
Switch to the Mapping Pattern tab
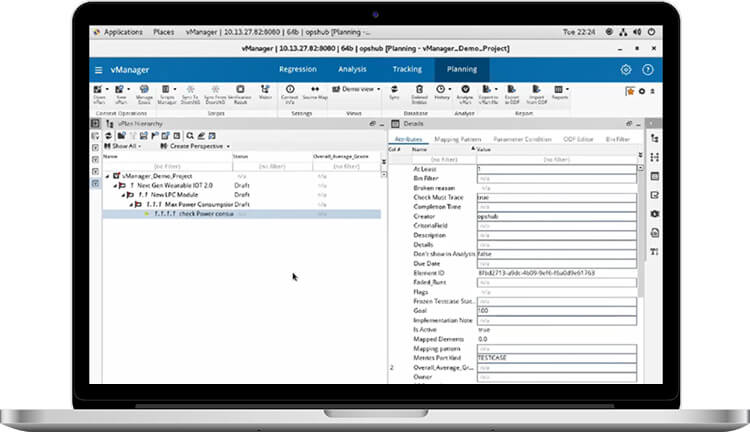point(458,139)
